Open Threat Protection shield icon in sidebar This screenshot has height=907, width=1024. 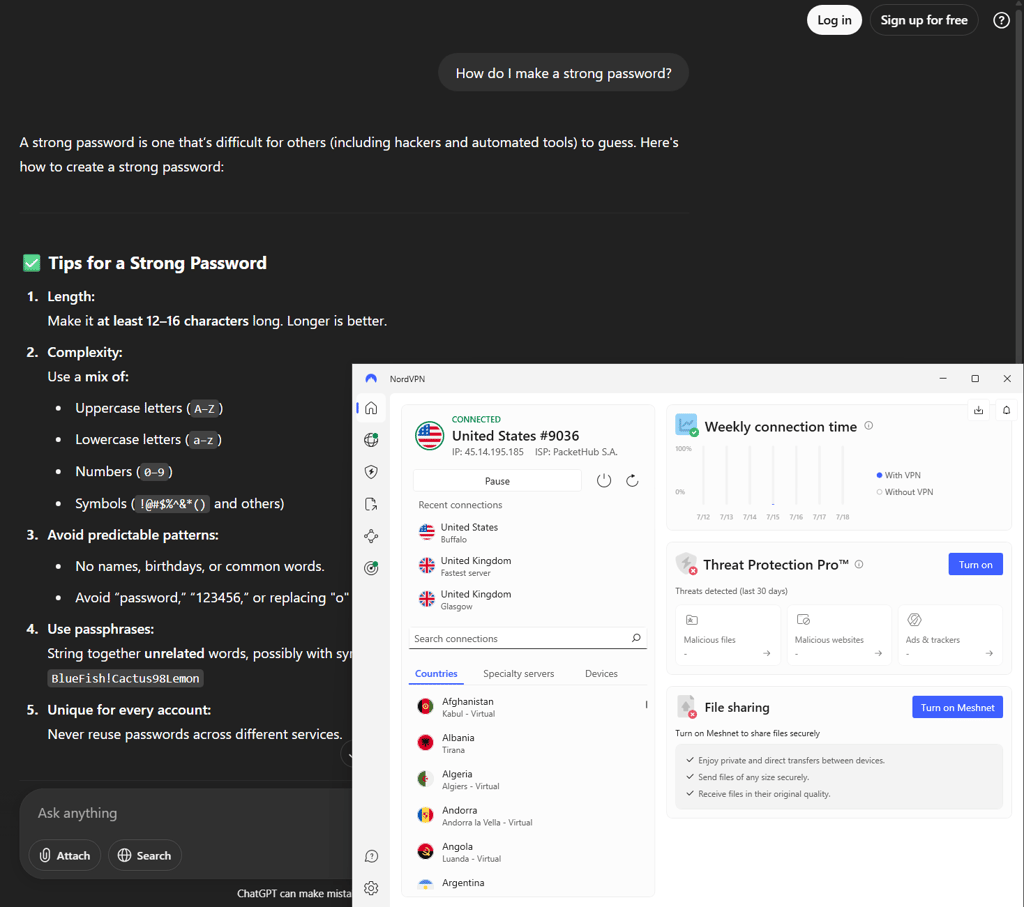pyautogui.click(x=371, y=472)
